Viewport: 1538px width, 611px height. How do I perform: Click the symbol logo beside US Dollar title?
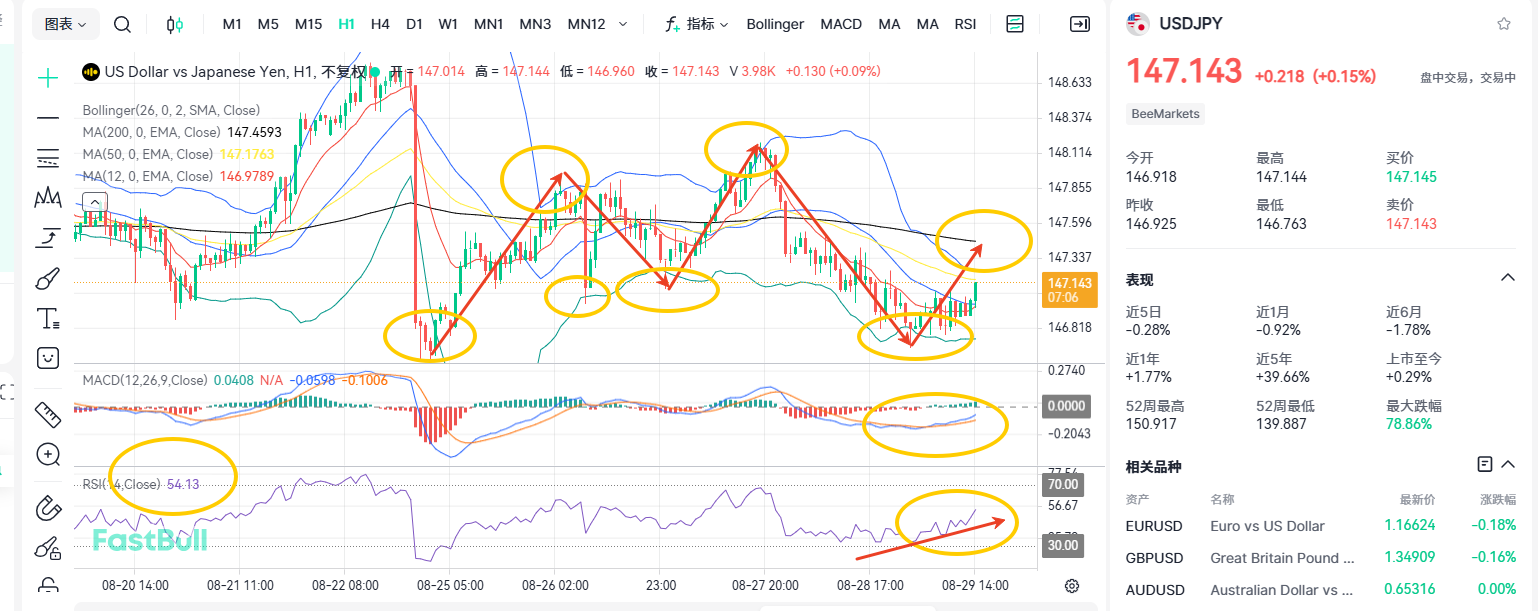click(90, 72)
